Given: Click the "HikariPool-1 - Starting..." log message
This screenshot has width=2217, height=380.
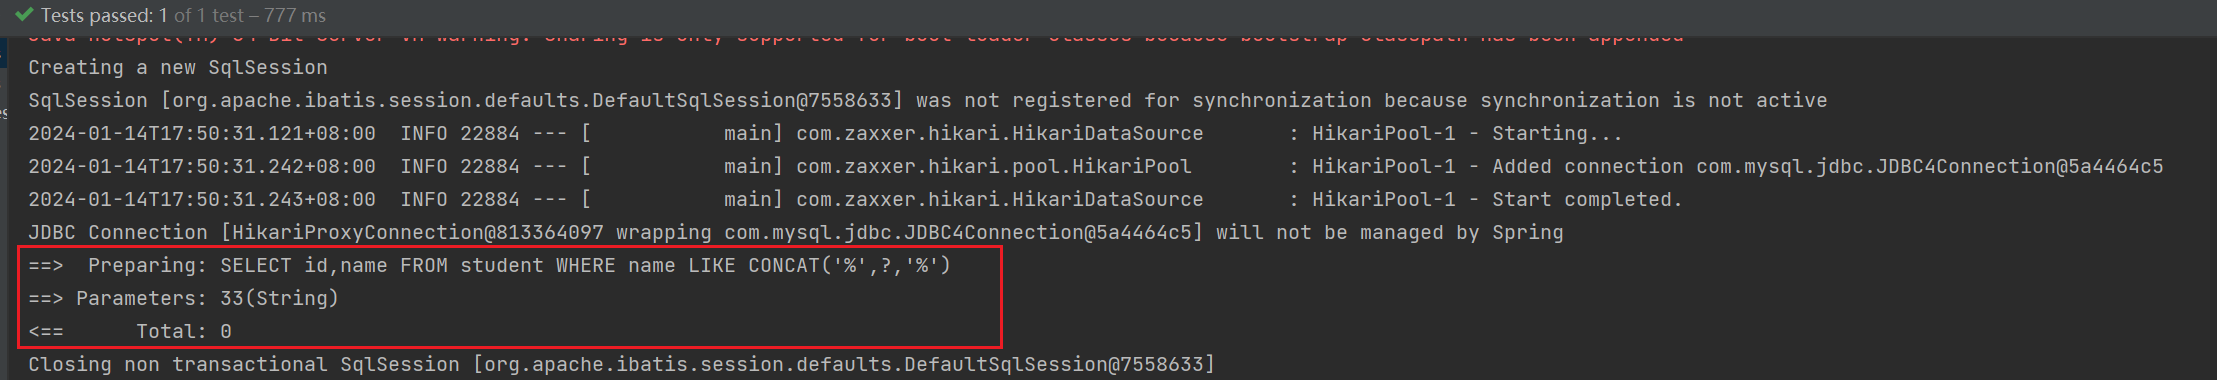Looking at the screenshot, I should point(1467,133).
